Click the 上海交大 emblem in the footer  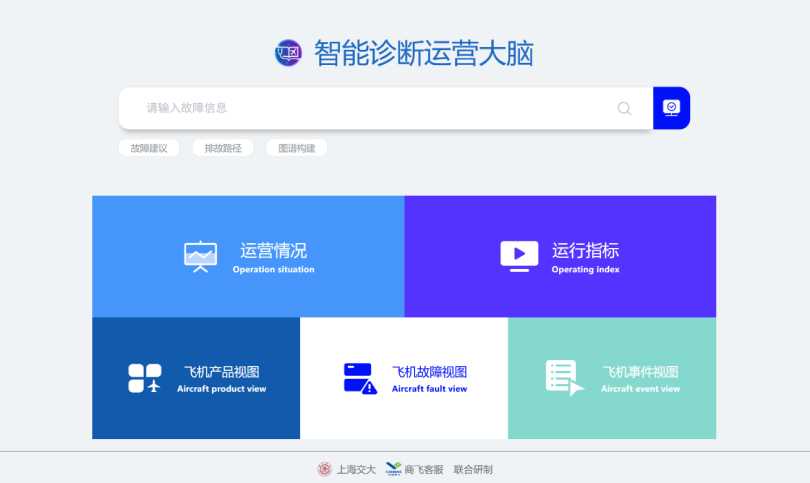(324, 469)
